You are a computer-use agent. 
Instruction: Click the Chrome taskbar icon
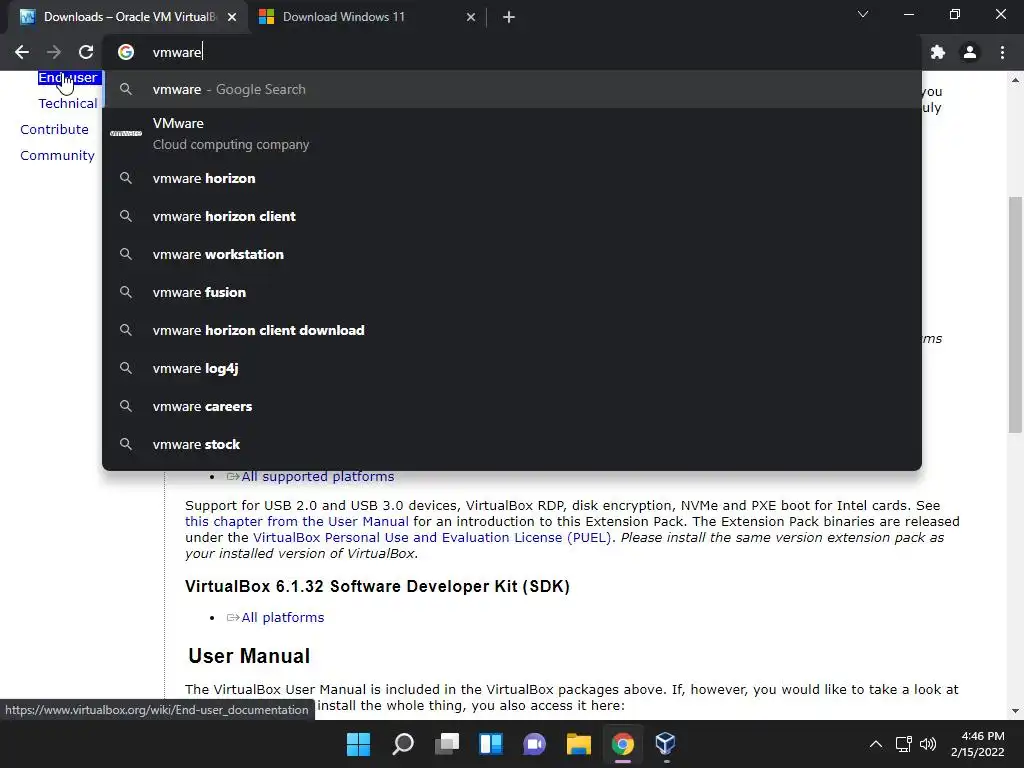[x=622, y=744]
